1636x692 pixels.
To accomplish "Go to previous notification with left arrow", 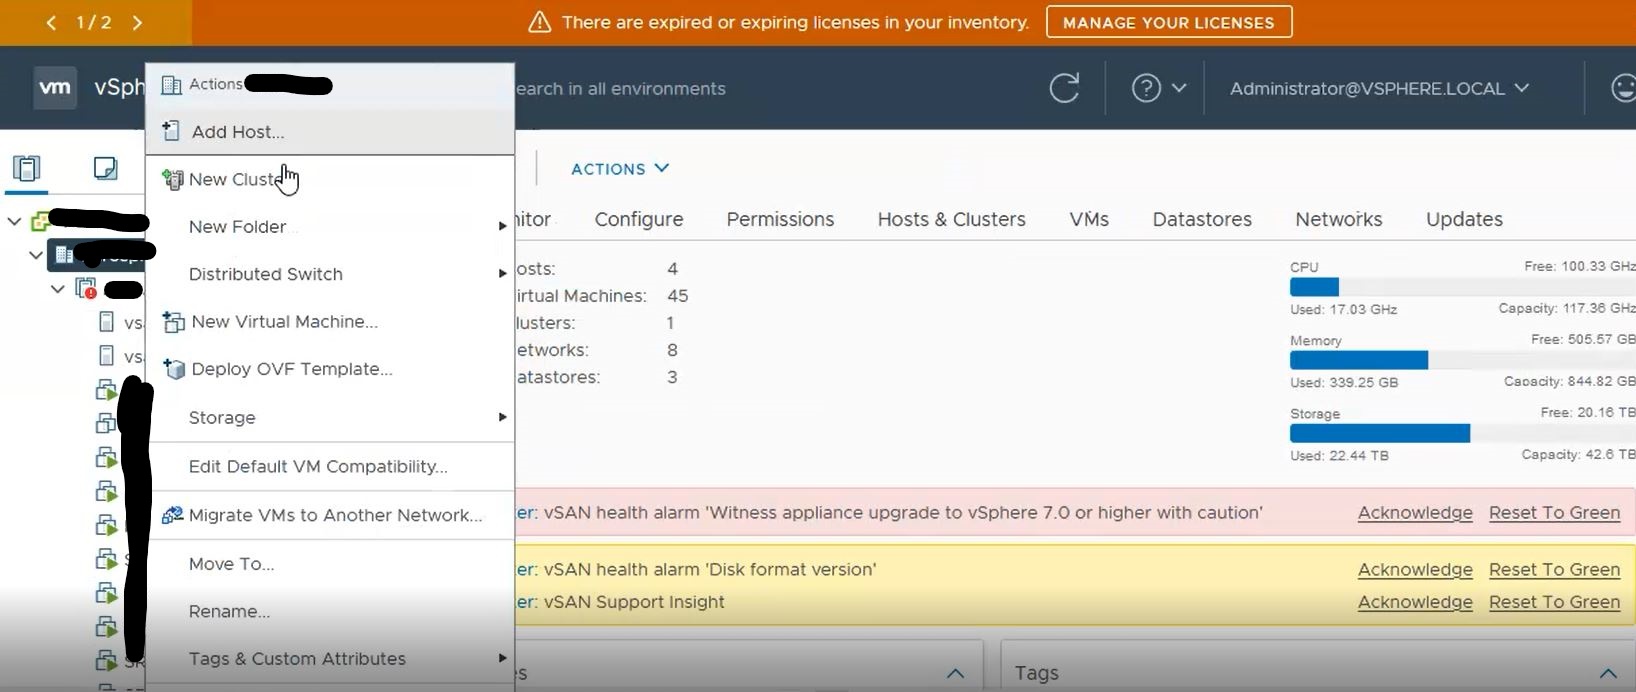I will coord(52,22).
